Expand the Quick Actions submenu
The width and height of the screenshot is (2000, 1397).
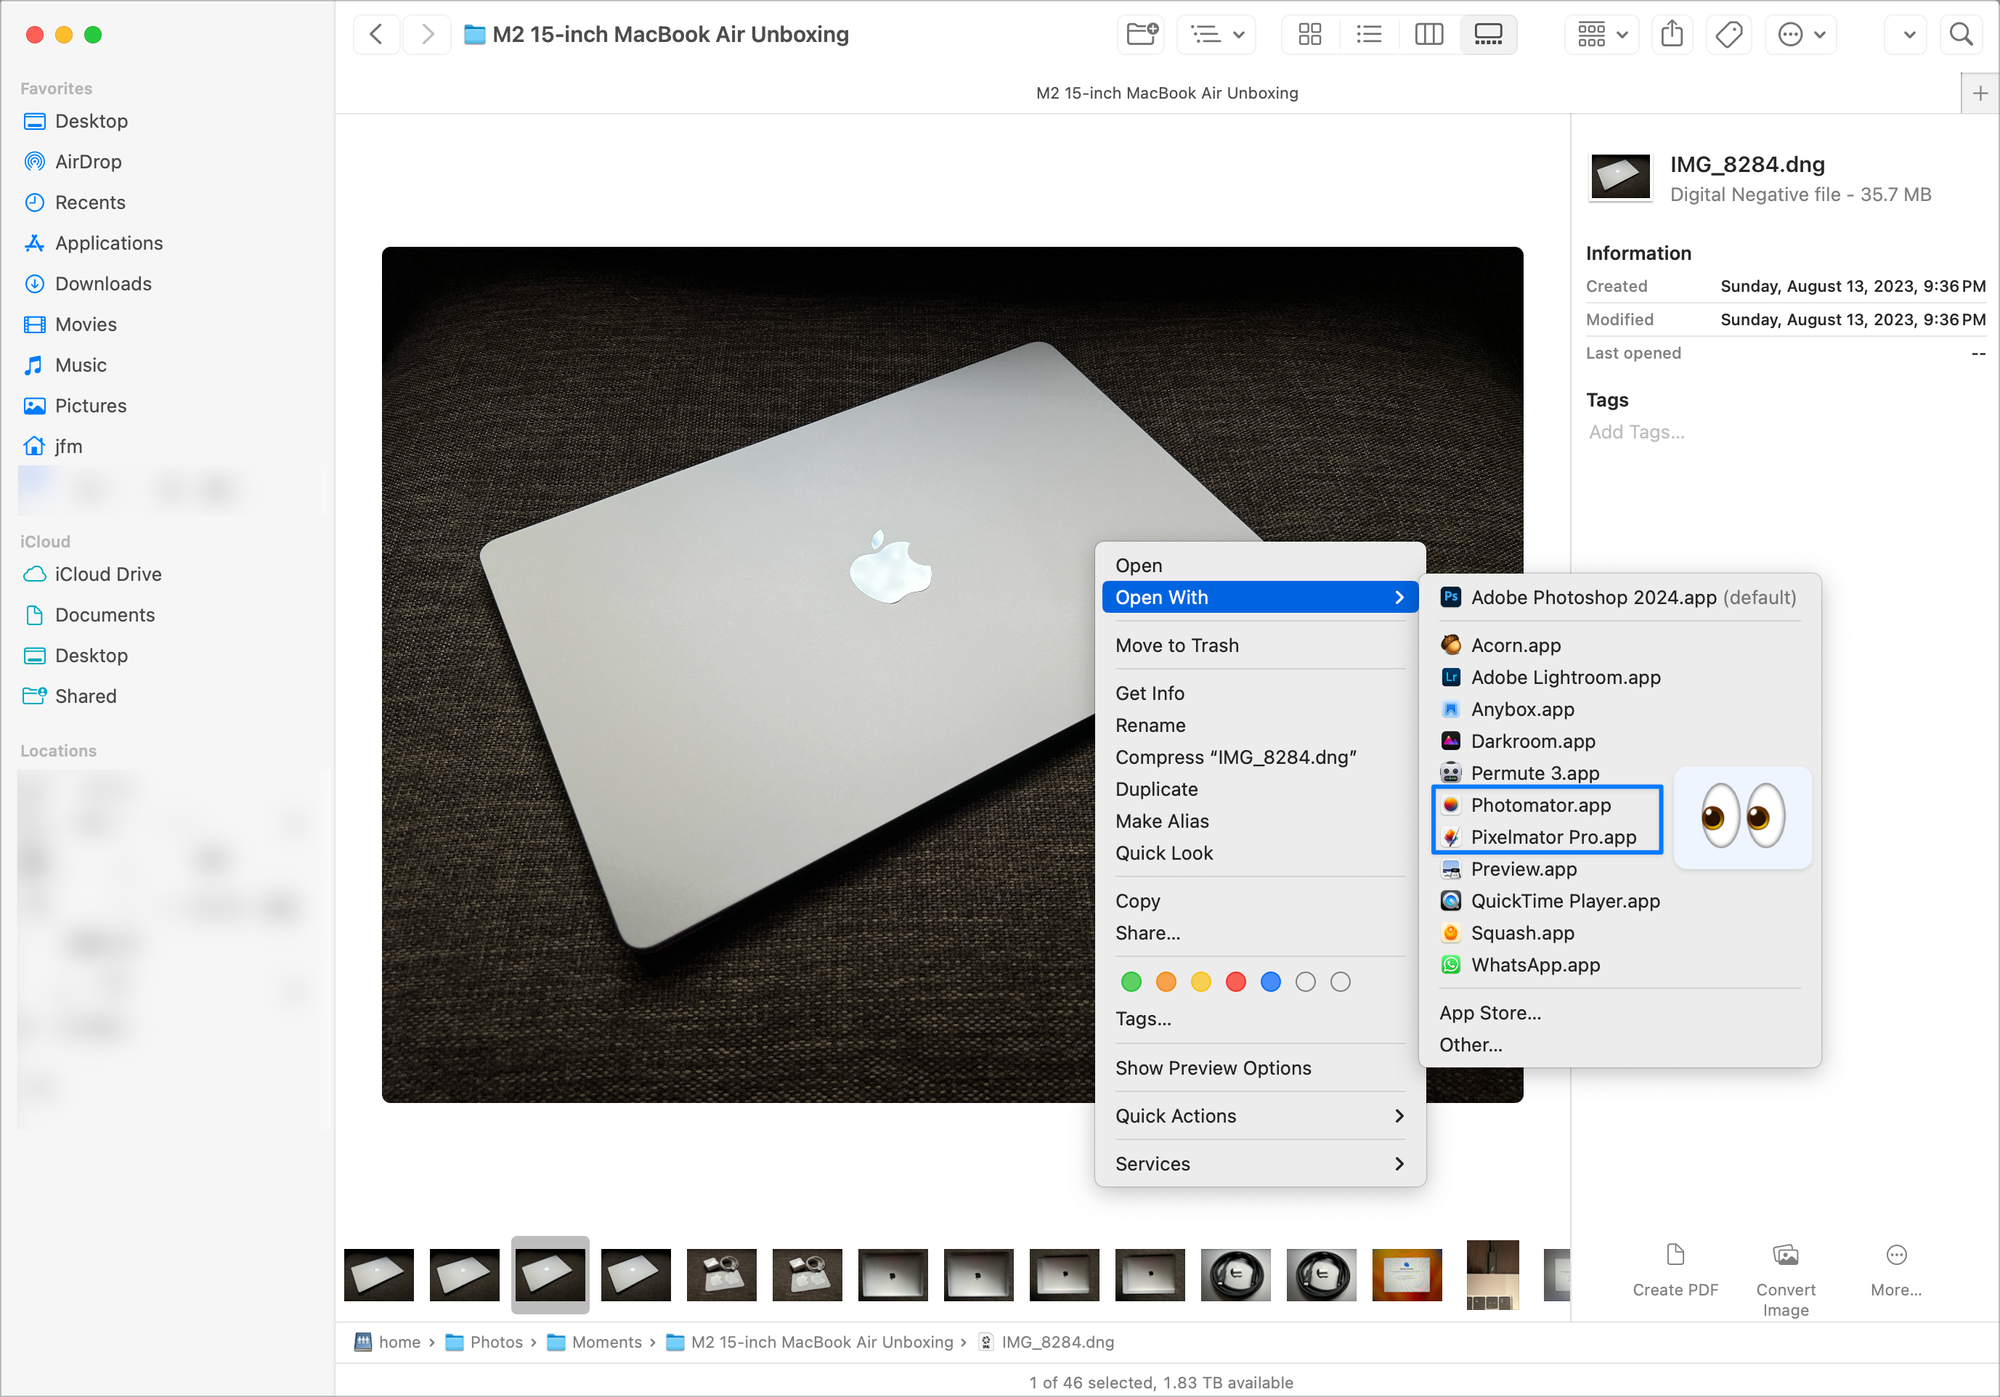pyautogui.click(x=1176, y=1115)
